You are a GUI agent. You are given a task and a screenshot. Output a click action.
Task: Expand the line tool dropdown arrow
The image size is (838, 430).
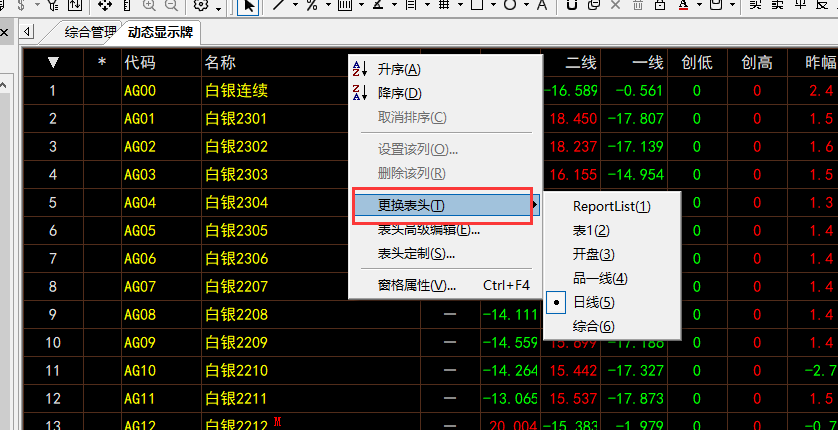click(294, 5)
